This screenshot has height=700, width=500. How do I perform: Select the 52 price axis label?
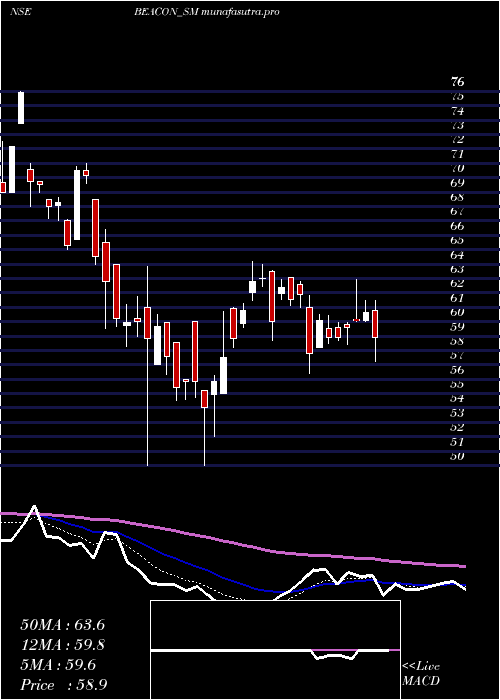[x=458, y=427]
